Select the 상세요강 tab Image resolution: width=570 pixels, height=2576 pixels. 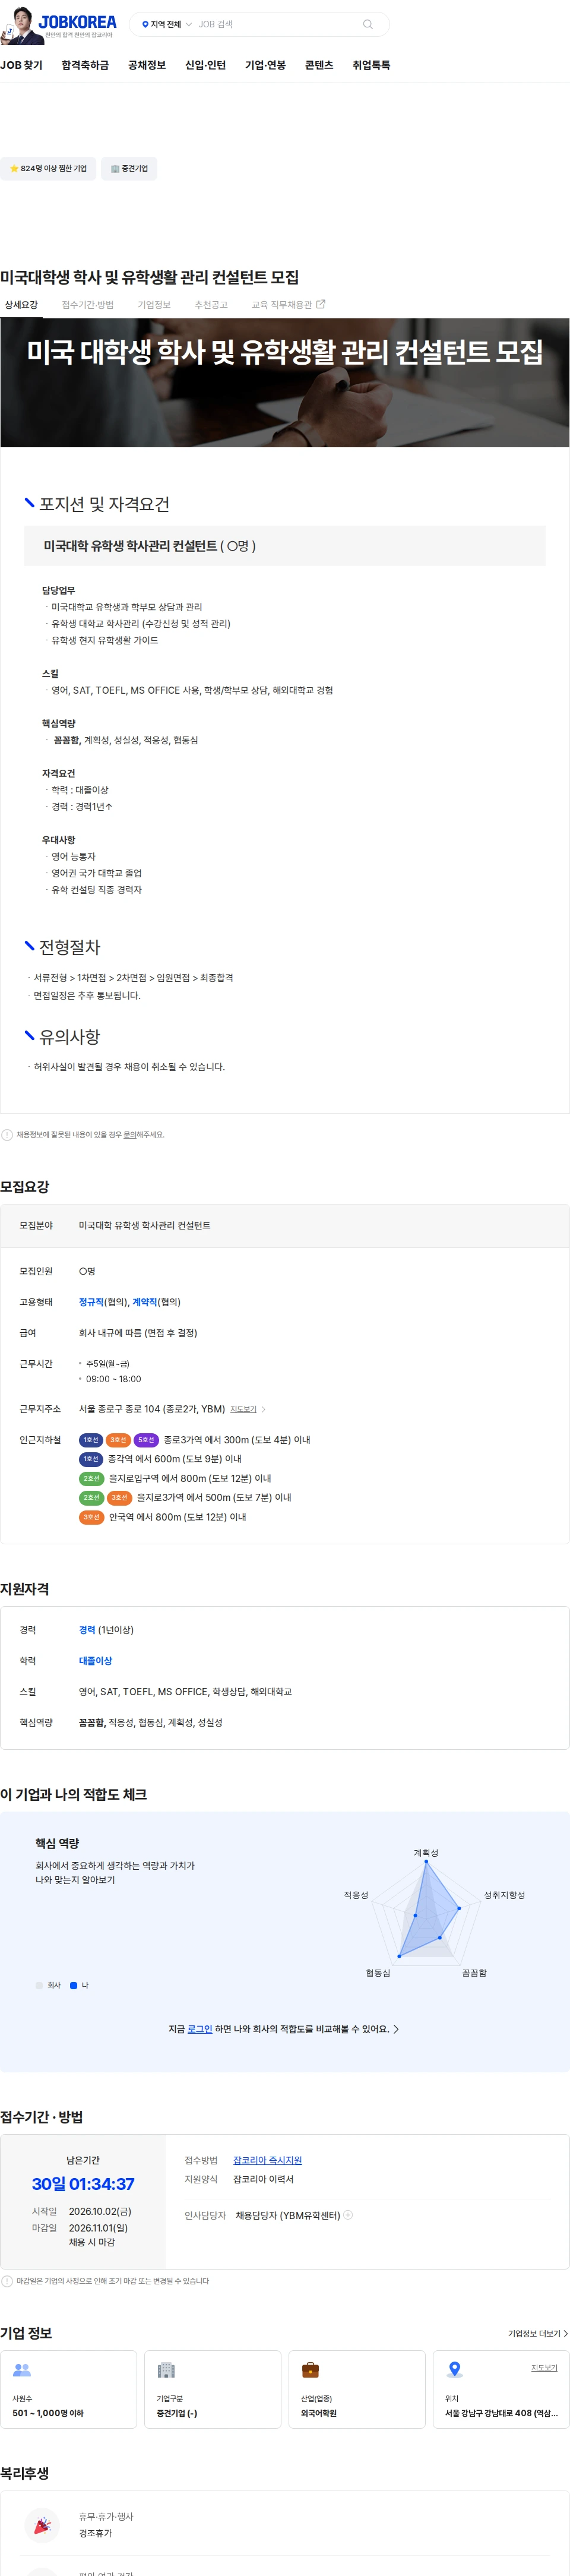21,305
